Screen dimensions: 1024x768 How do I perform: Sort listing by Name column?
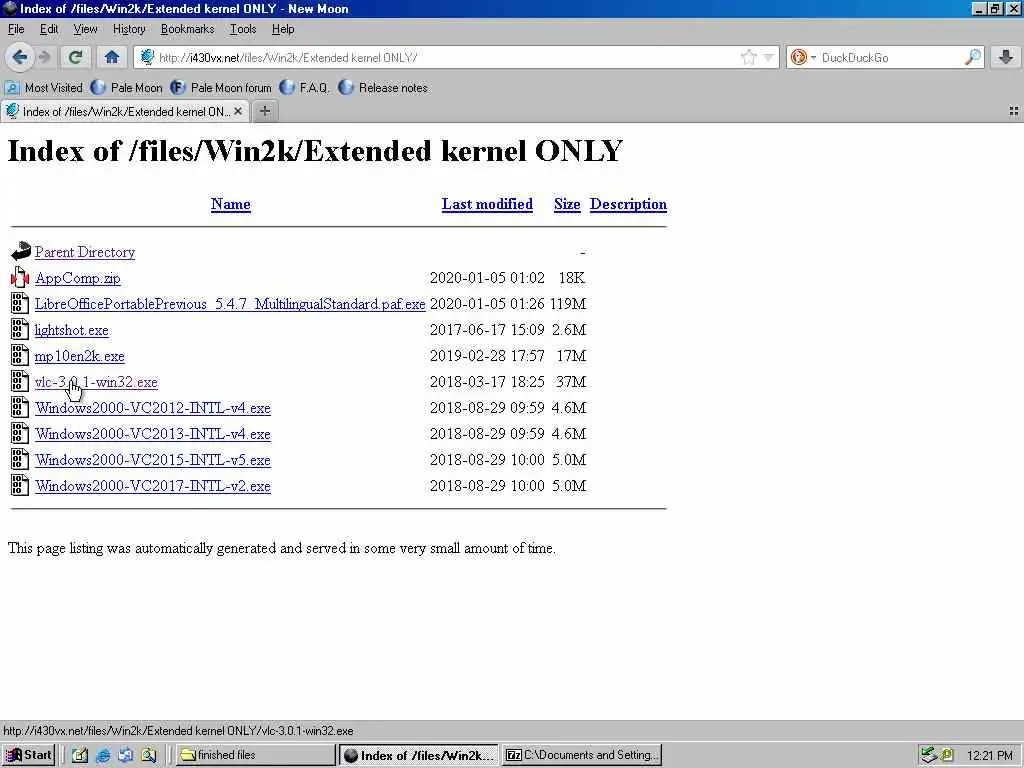click(231, 204)
